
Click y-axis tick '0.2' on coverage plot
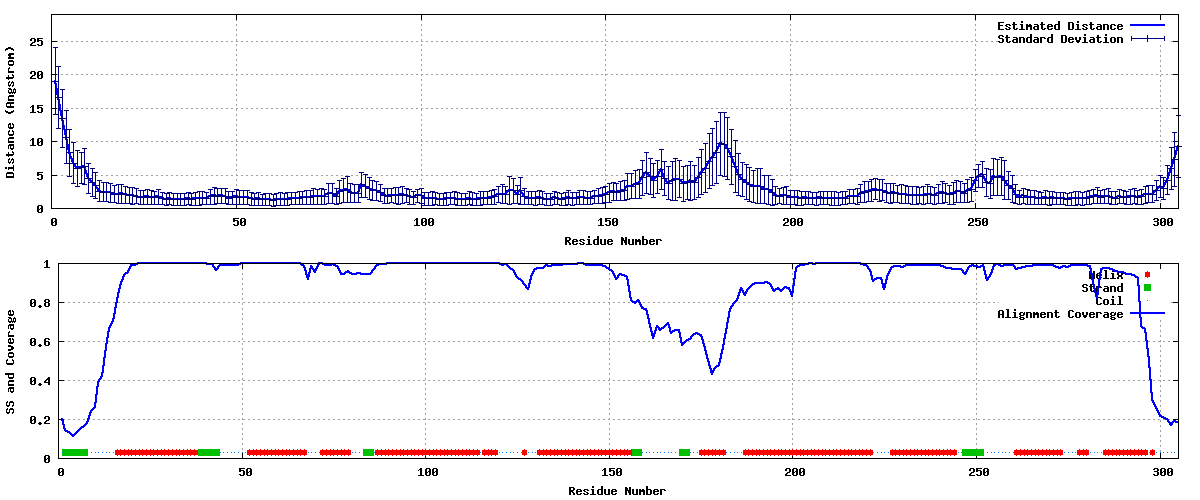click(x=41, y=420)
